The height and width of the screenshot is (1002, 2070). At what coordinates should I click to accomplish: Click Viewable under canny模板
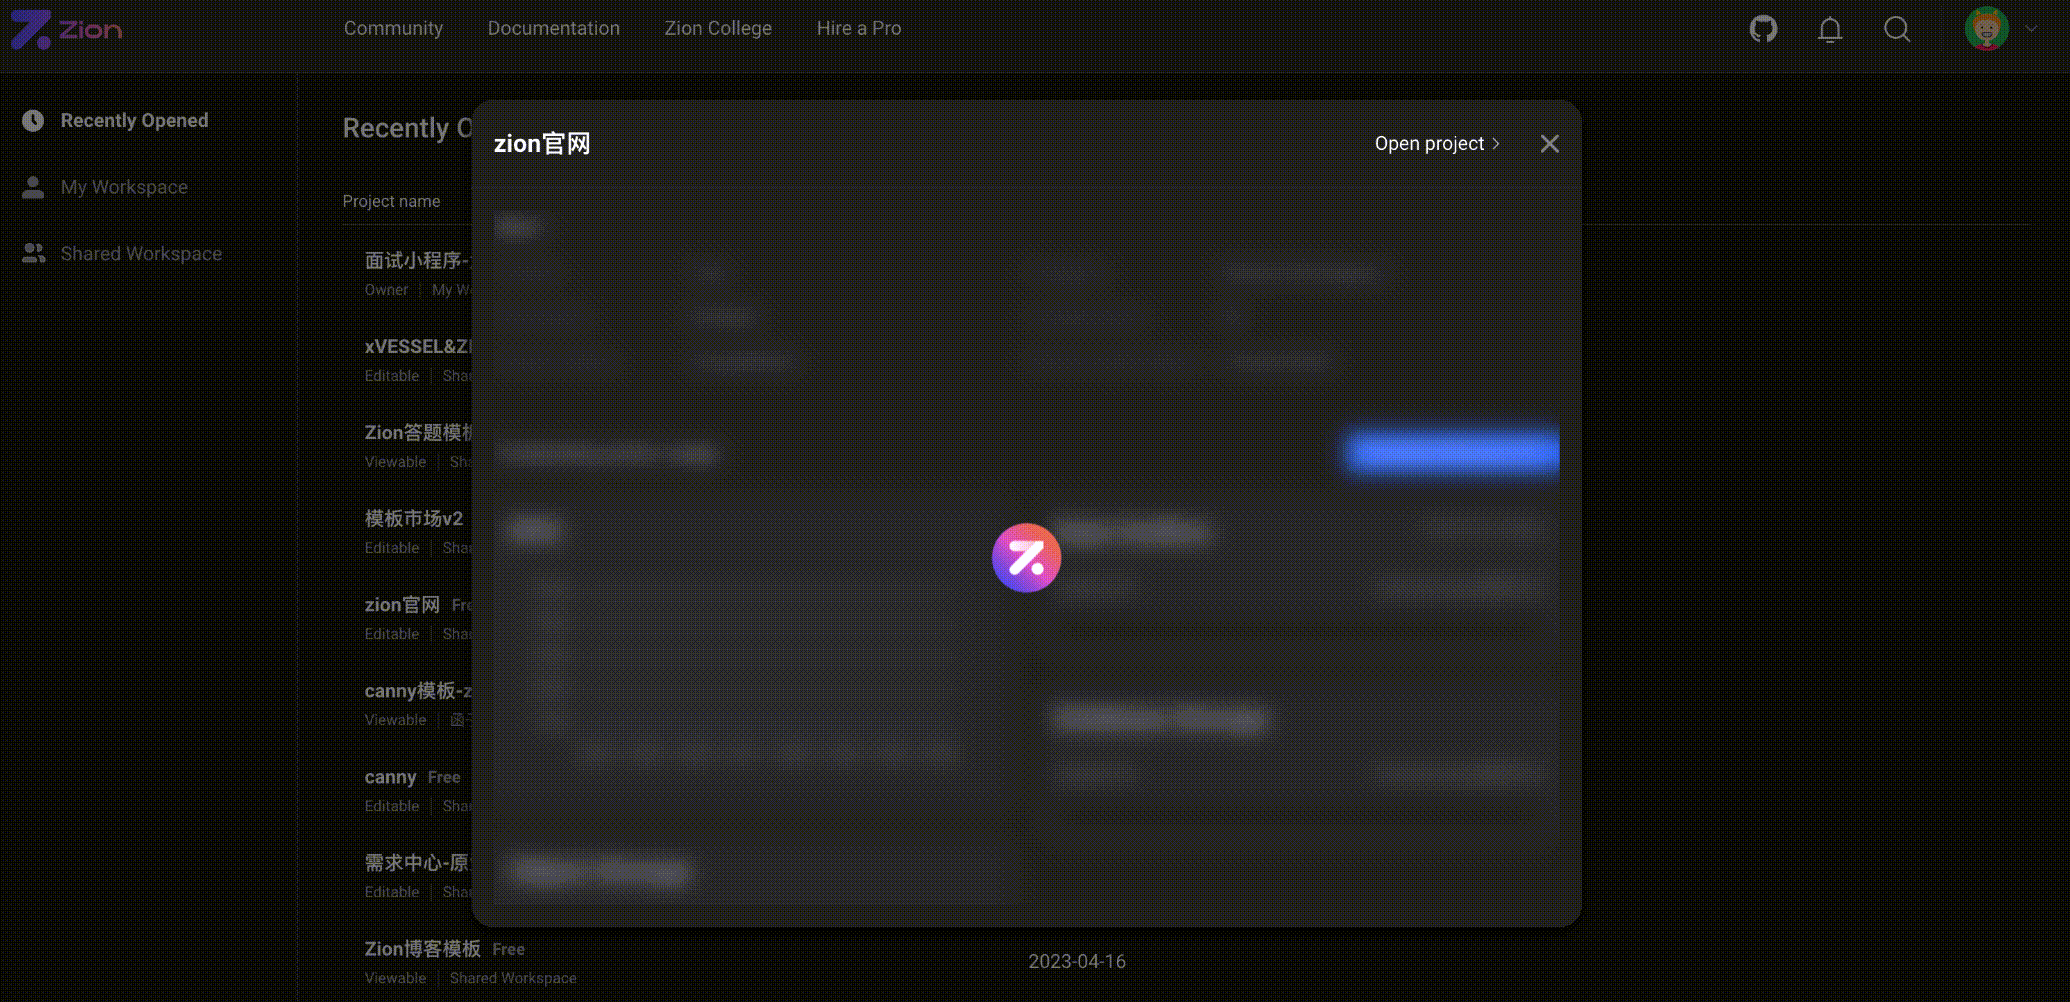(x=395, y=720)
